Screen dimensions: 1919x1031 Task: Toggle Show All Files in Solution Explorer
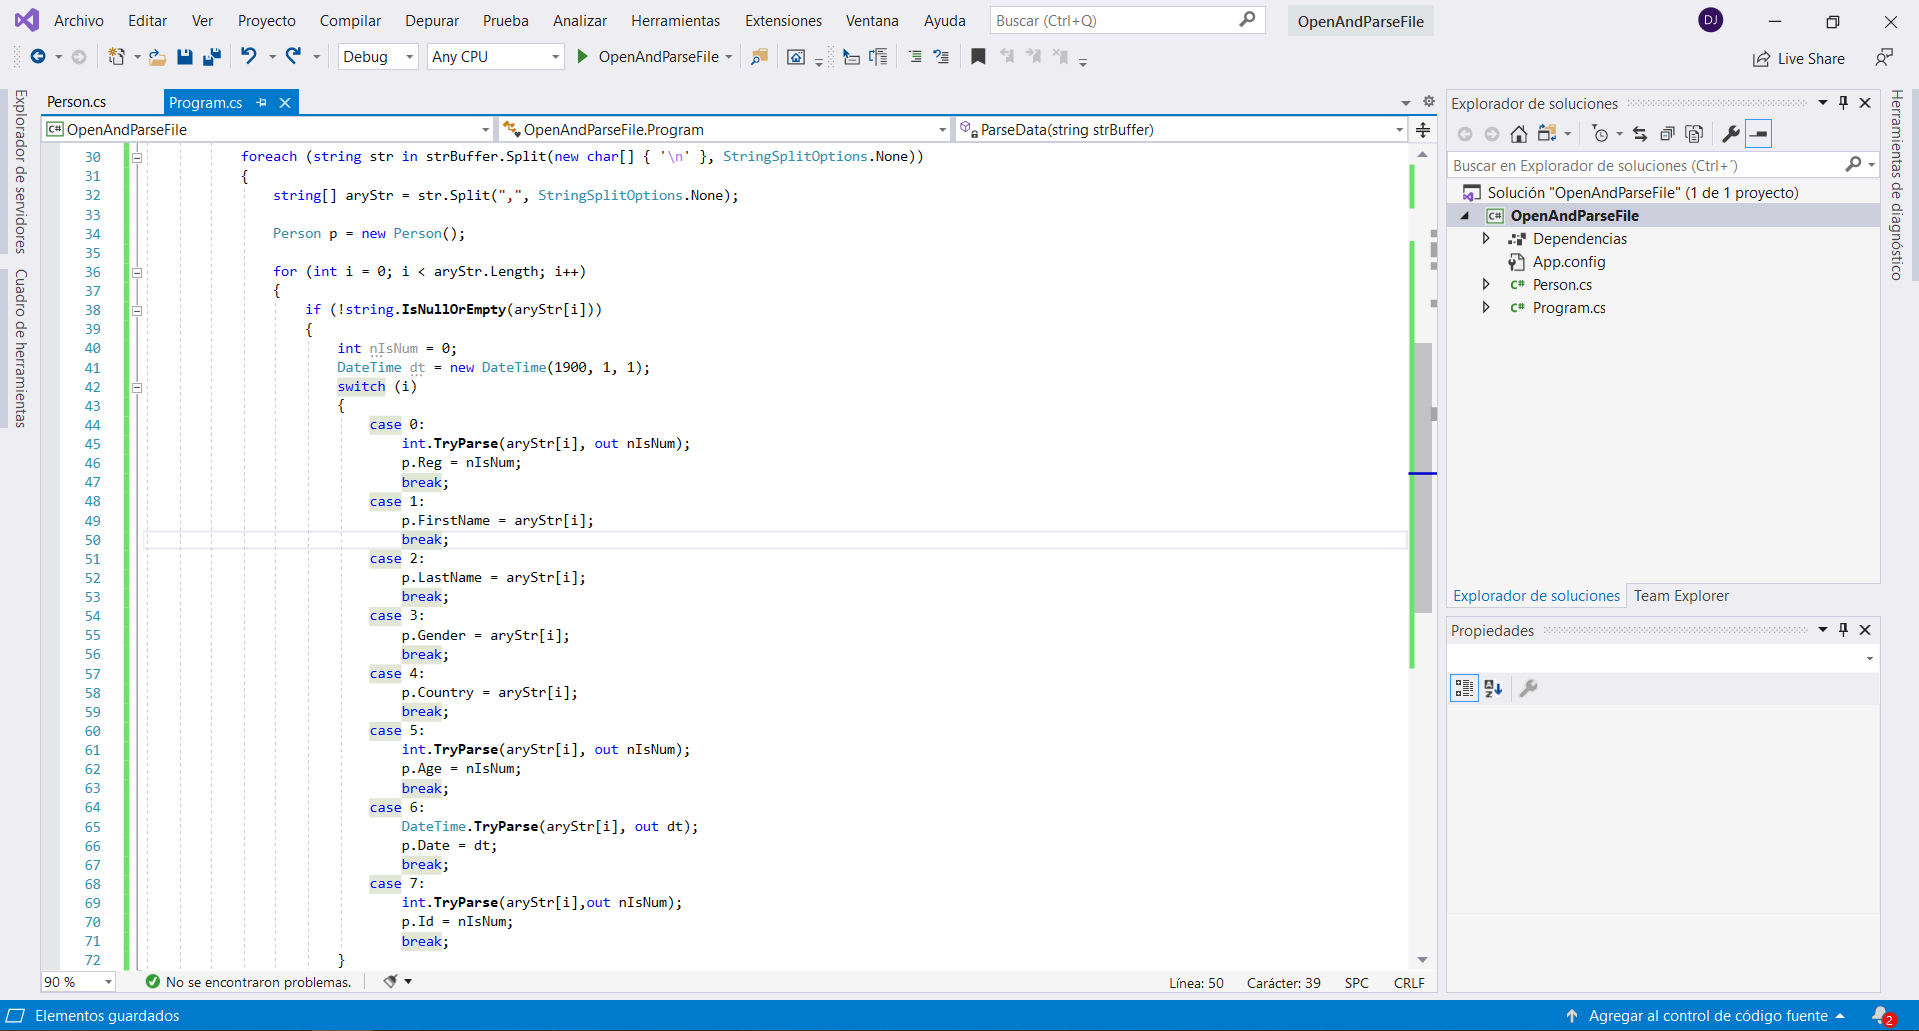click(x=1694, y=134)
